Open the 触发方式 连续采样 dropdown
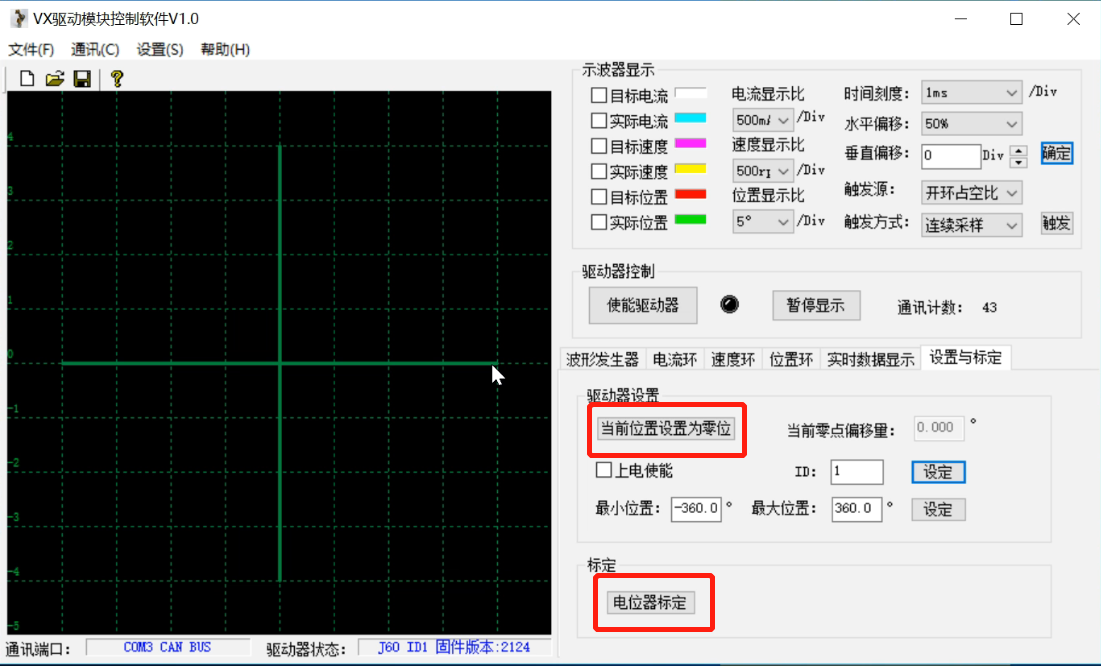The width and height of the screenshot is (1101, 666). (x=971, y=225)
